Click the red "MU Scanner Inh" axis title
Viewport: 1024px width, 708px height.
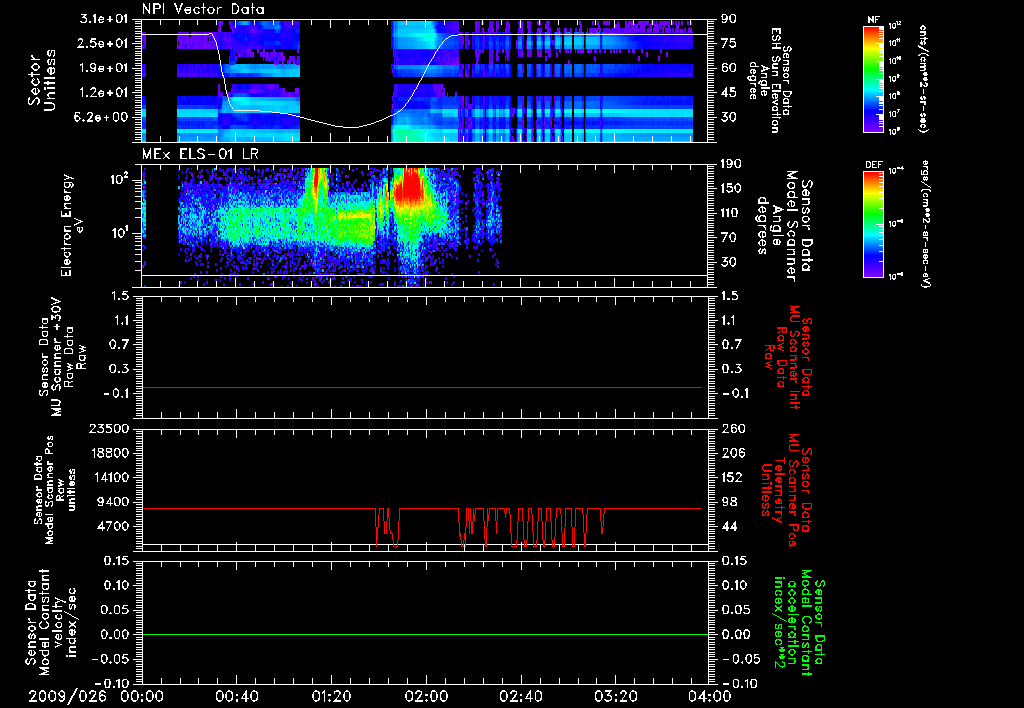pyautogui.click(x=788, y=357)
